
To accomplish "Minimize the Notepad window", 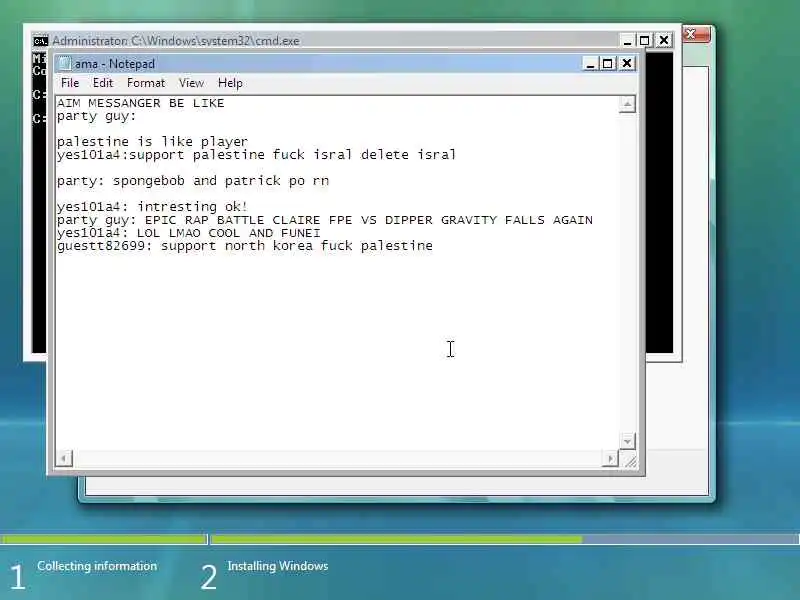I will click(590, 64).
